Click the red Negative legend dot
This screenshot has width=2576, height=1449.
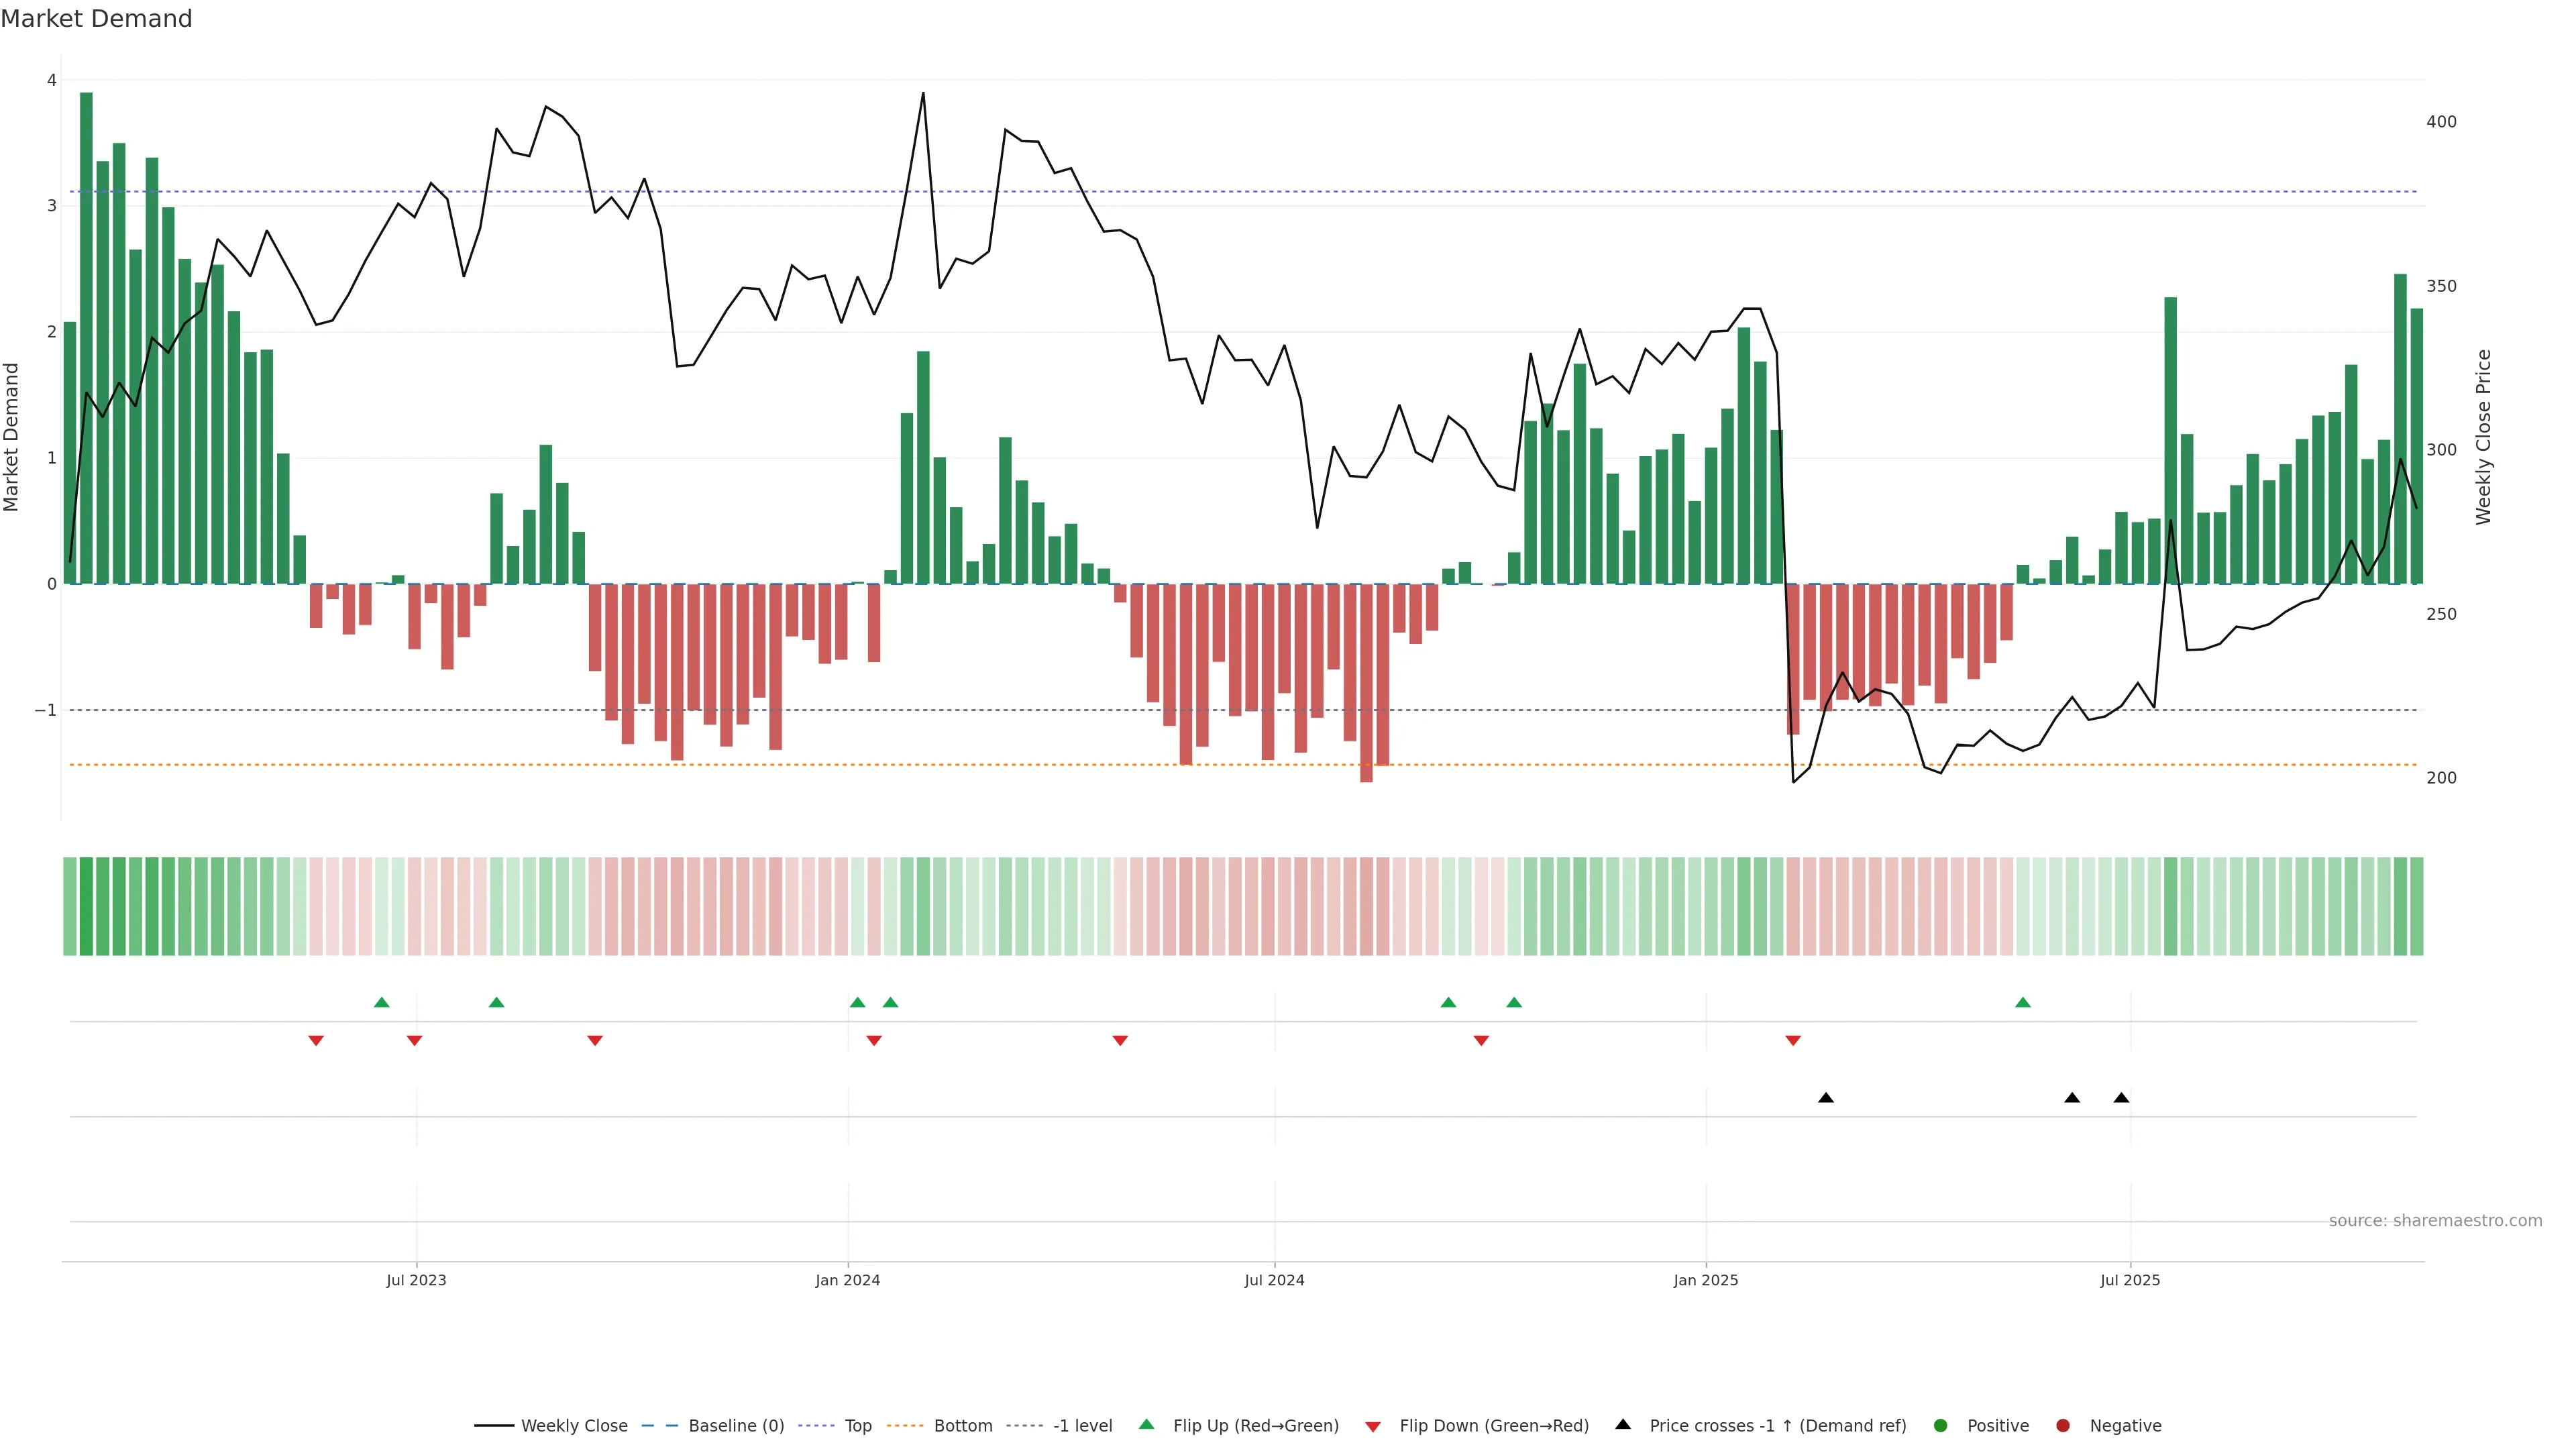pos(2063,1425)
